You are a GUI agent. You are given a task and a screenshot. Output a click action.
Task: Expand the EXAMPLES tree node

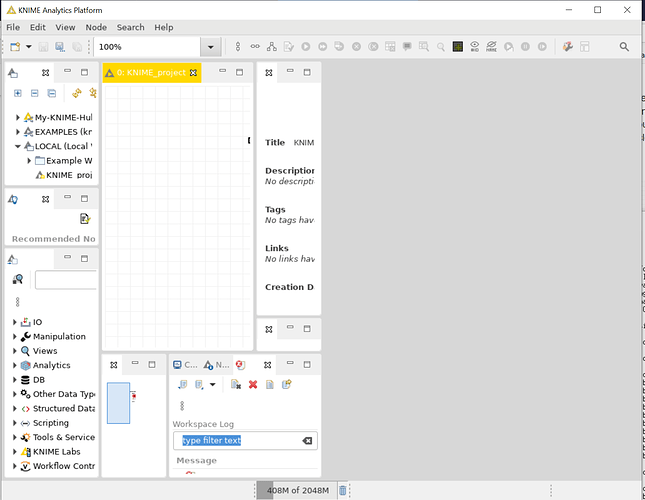click(x=17, y=132)
